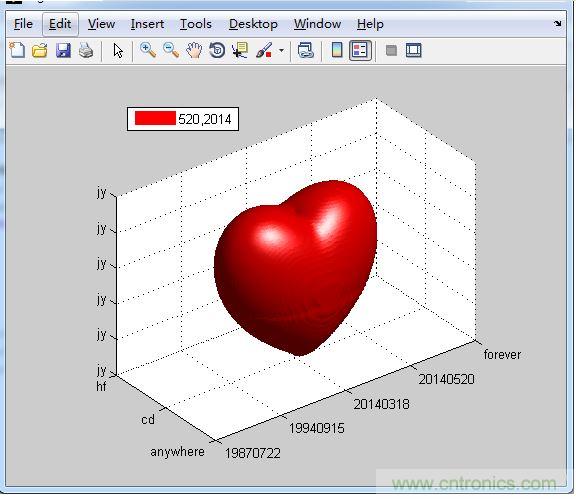
Task: Create a new figure with toolbar icon
Action: click(17, 50)
